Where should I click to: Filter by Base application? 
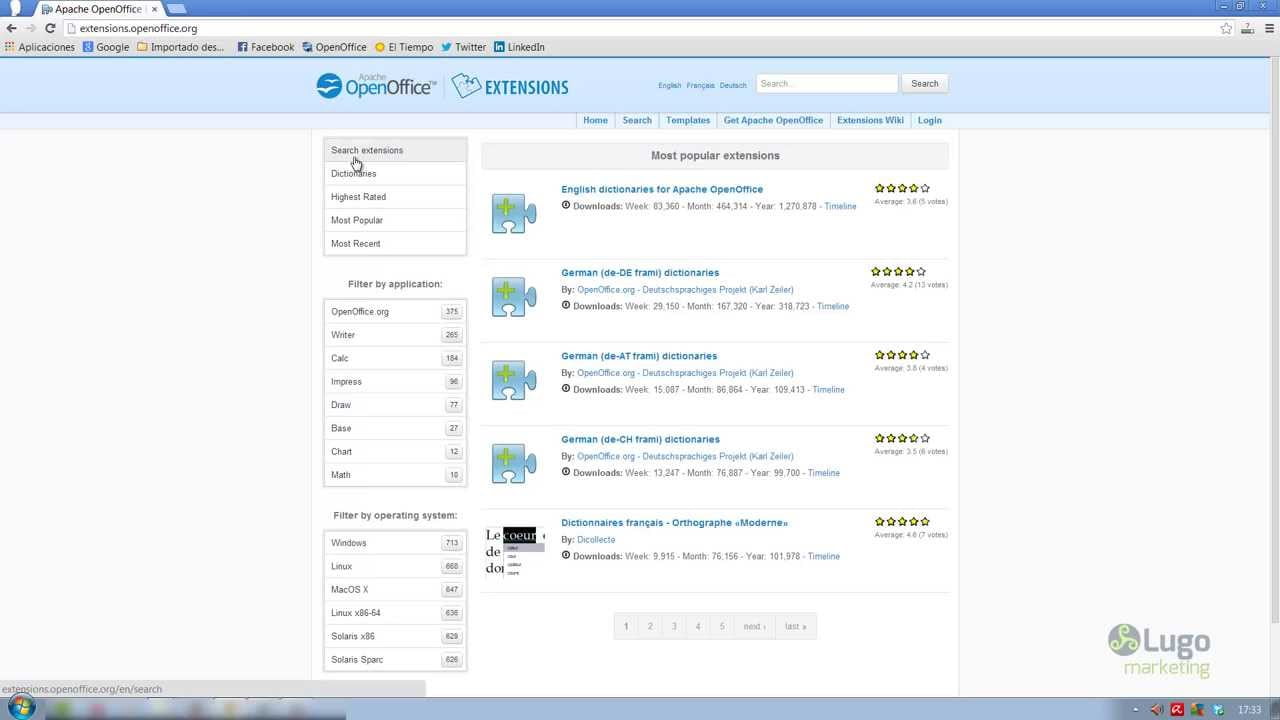[395, 428]
